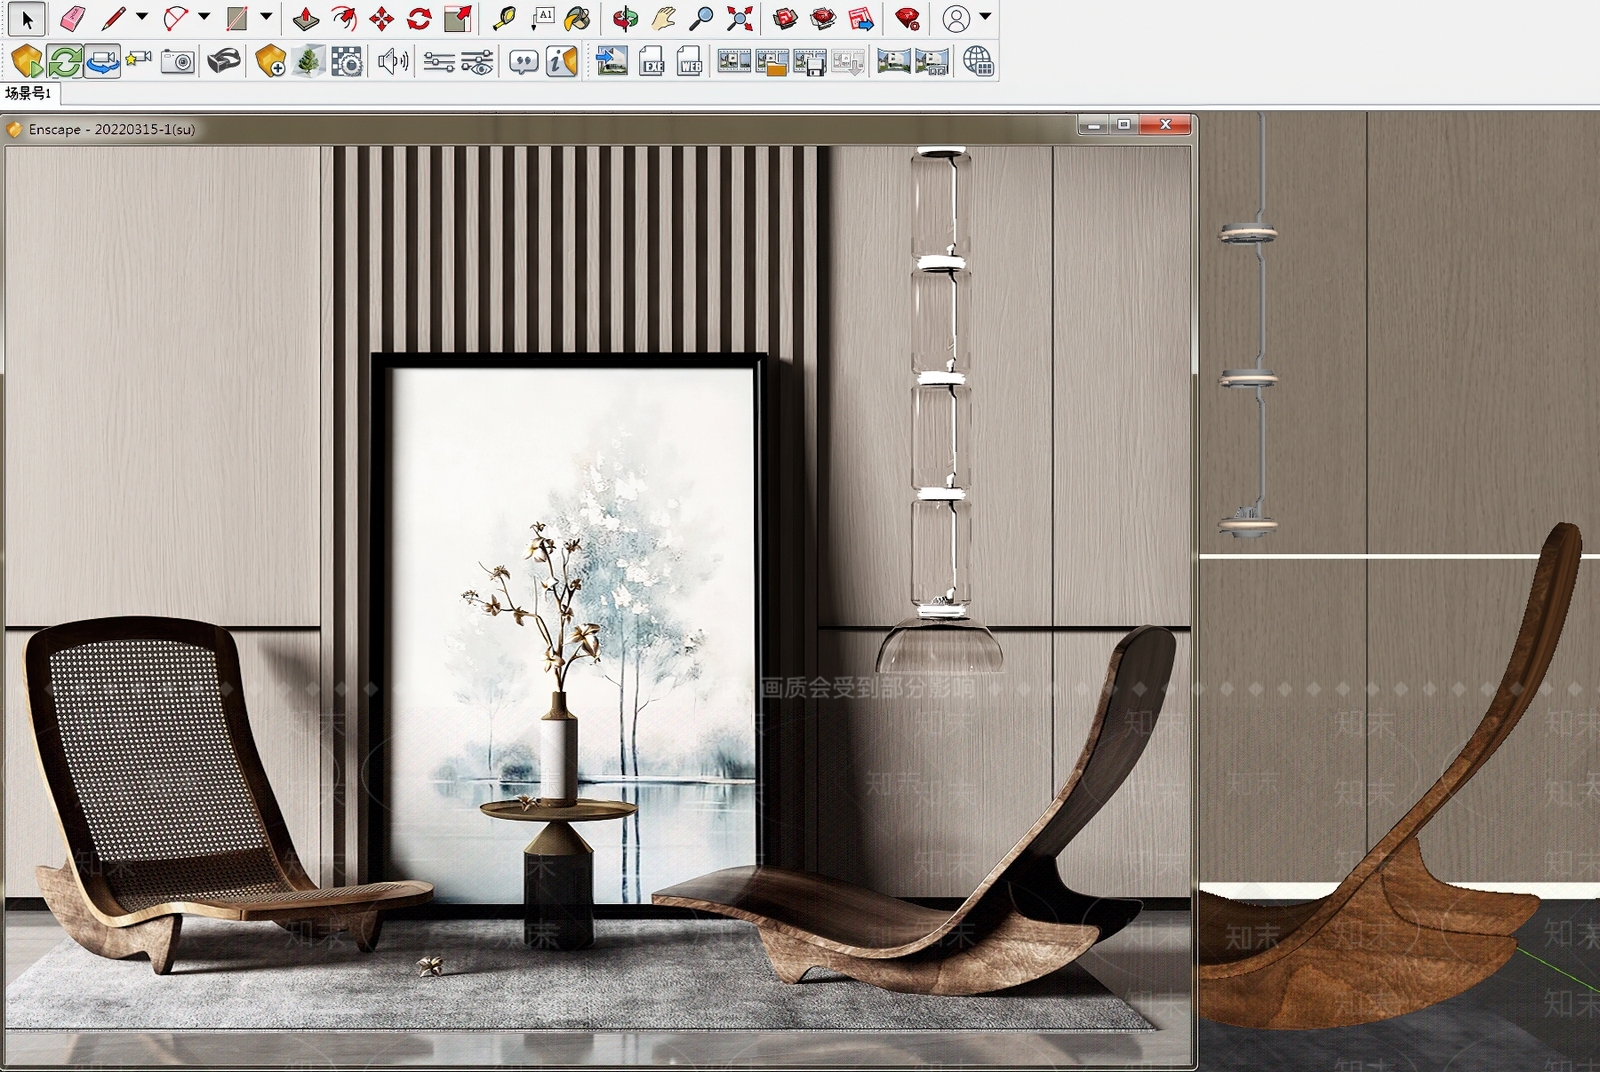The width and height of the screenshot is (1600, 1072).
Task: Choose the Move tool
Action: [381, 18]
